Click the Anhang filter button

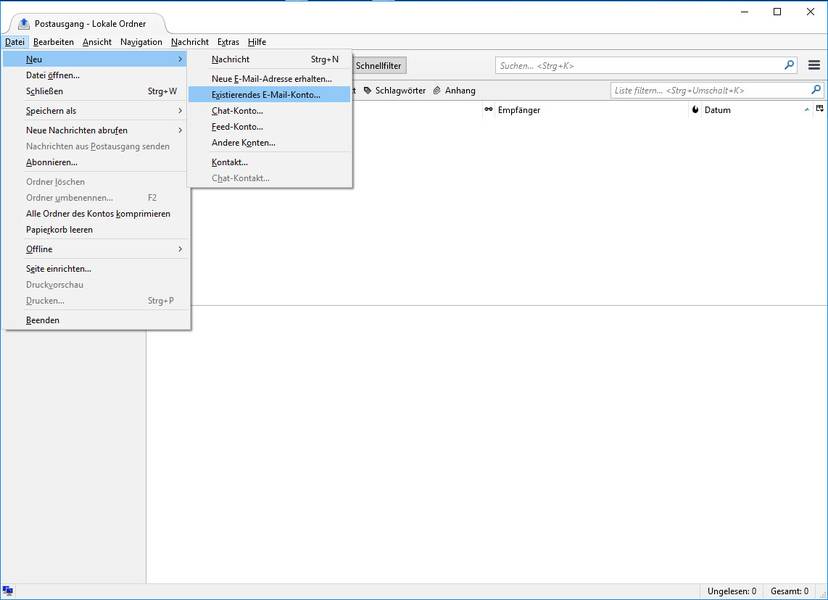coord(454,90)
